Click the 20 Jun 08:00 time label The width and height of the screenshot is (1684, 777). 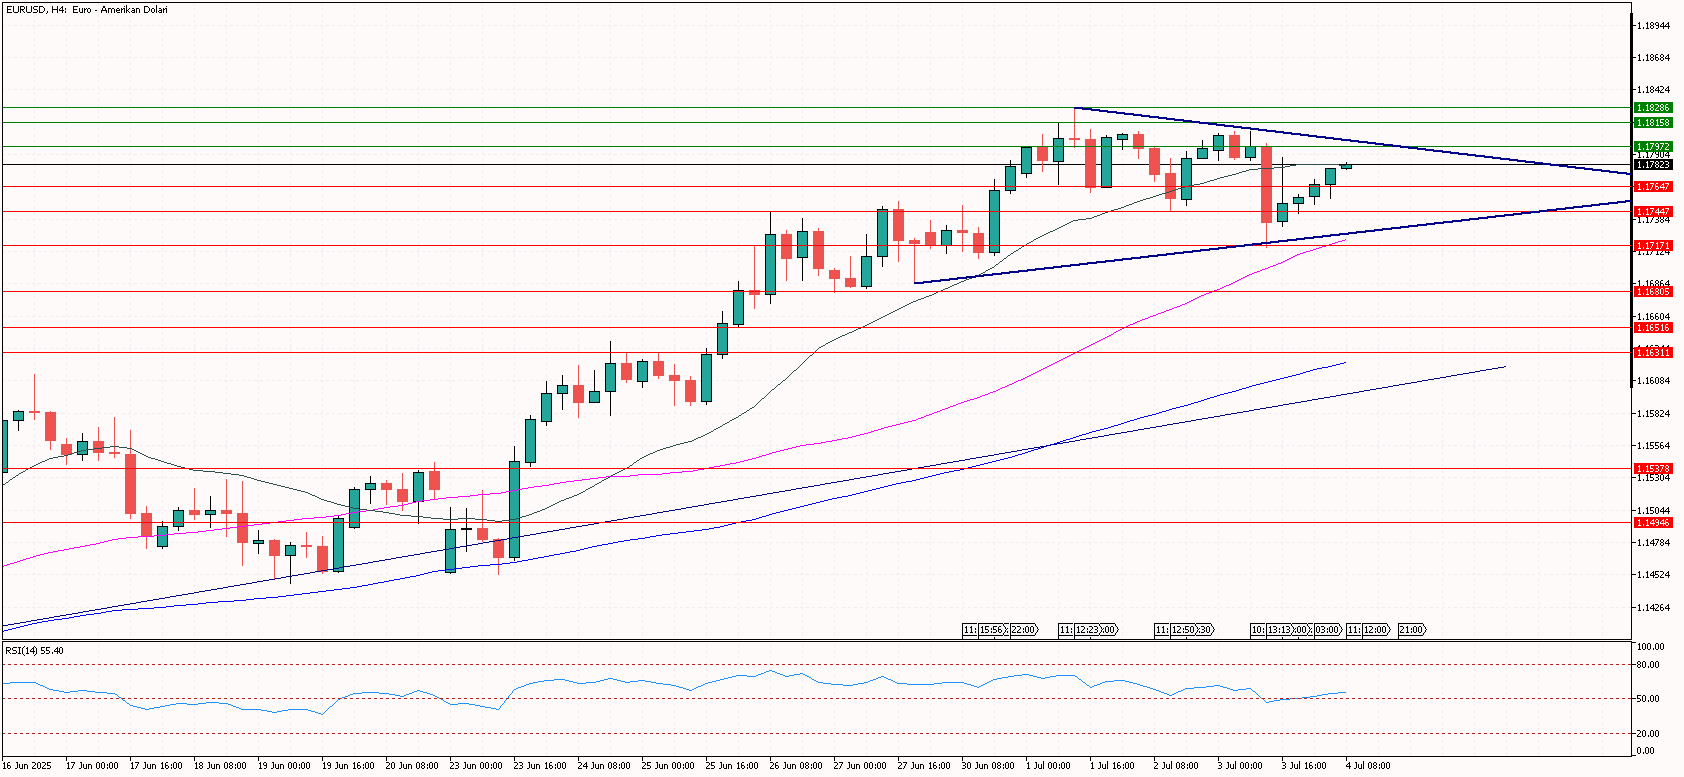[412, 766]
